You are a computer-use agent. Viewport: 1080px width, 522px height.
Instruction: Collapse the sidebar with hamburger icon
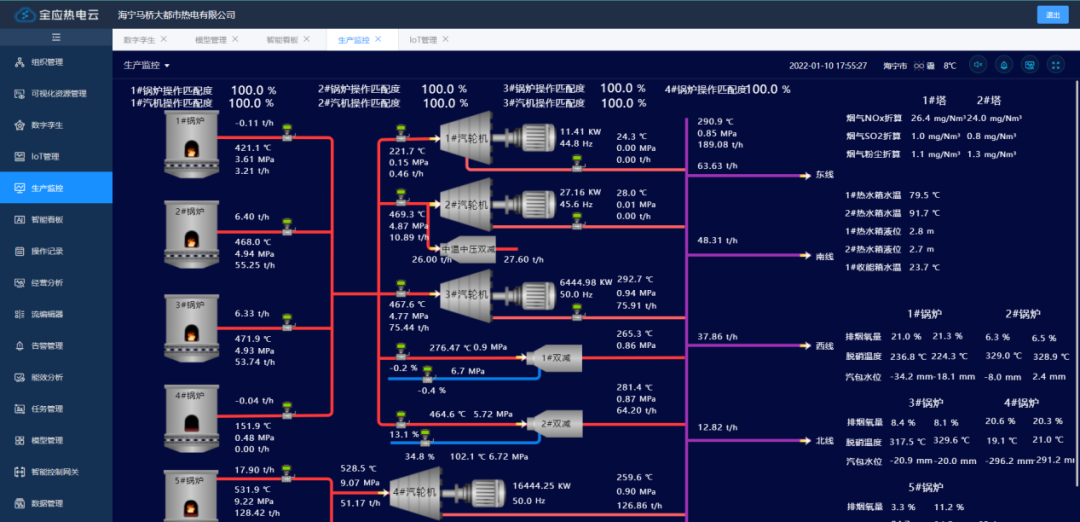coord(56,36)
